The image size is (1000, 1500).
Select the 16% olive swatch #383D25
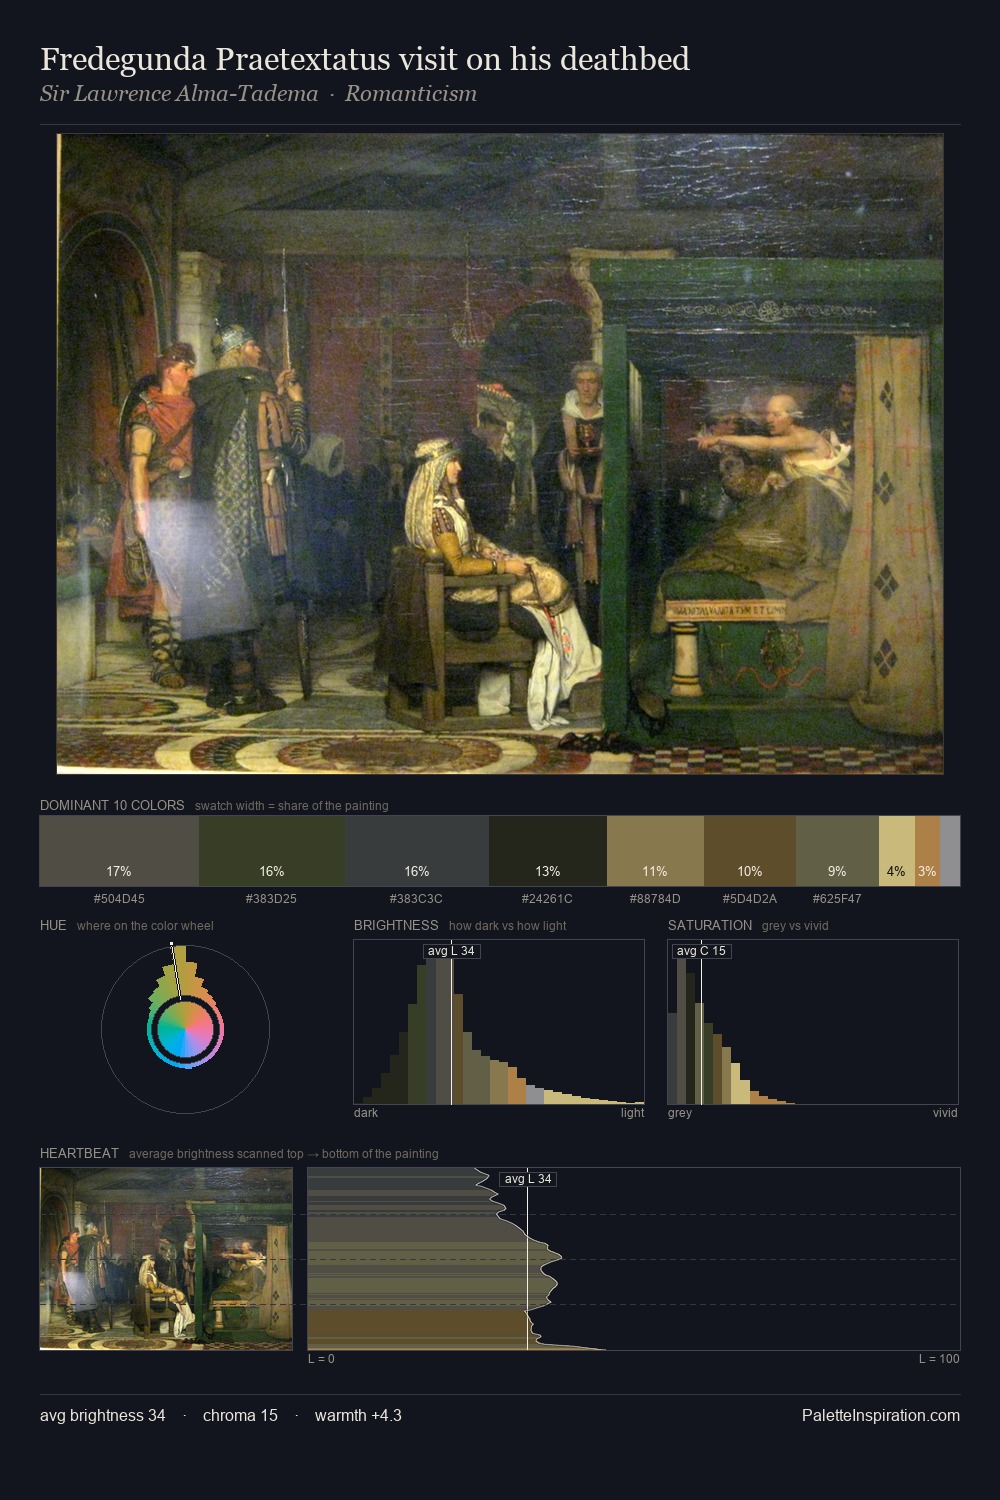(272, 851)
